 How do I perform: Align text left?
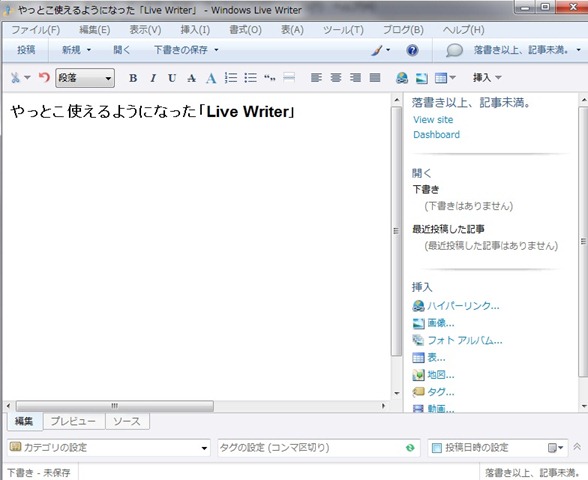tap(316, 78)
